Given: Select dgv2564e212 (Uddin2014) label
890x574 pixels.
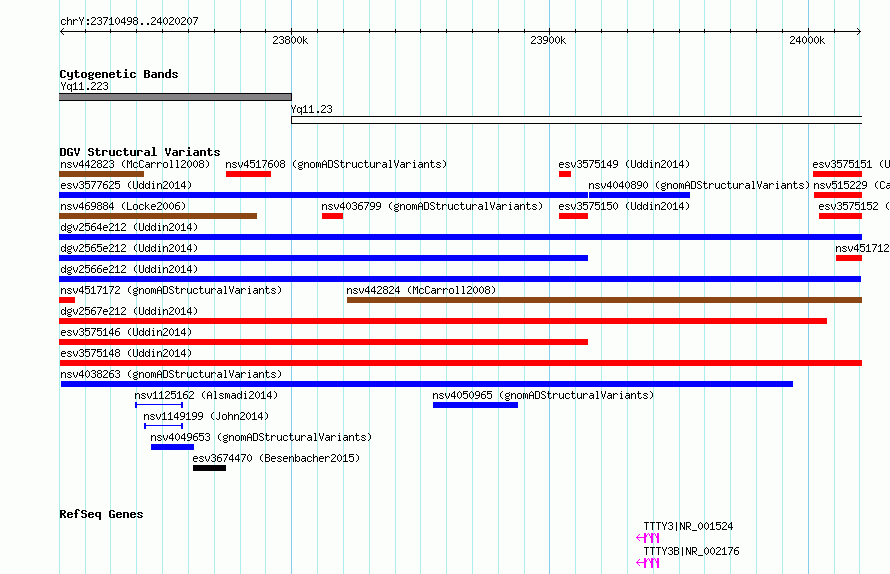Looking at the screenshot, I should [129, 227].
